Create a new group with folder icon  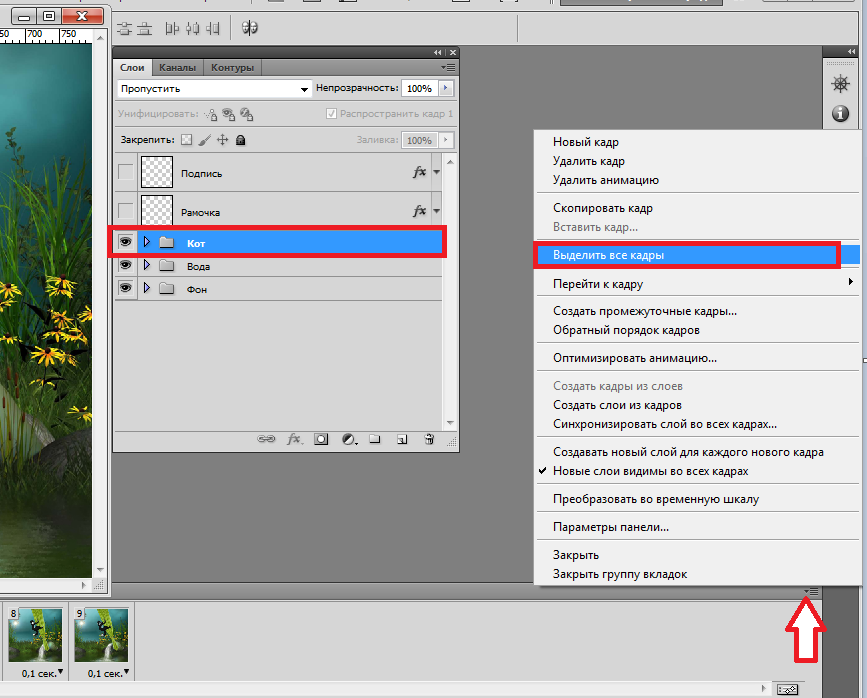375,439
